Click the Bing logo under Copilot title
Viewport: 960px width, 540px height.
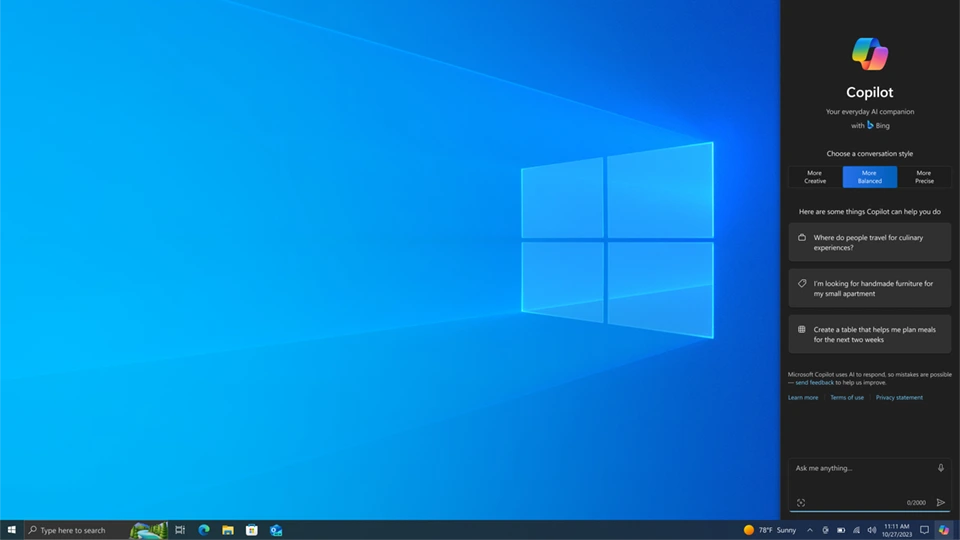(x=870, y=125)
